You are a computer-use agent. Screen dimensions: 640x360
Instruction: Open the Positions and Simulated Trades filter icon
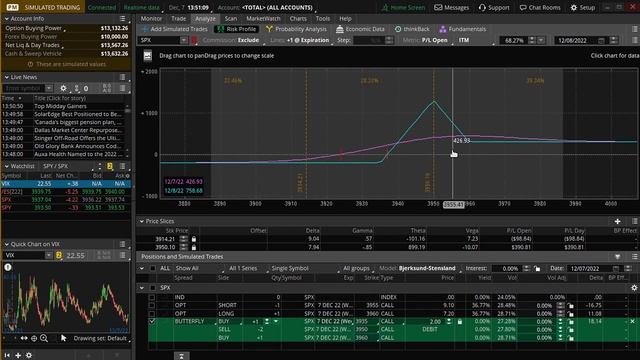click(618, 257)
